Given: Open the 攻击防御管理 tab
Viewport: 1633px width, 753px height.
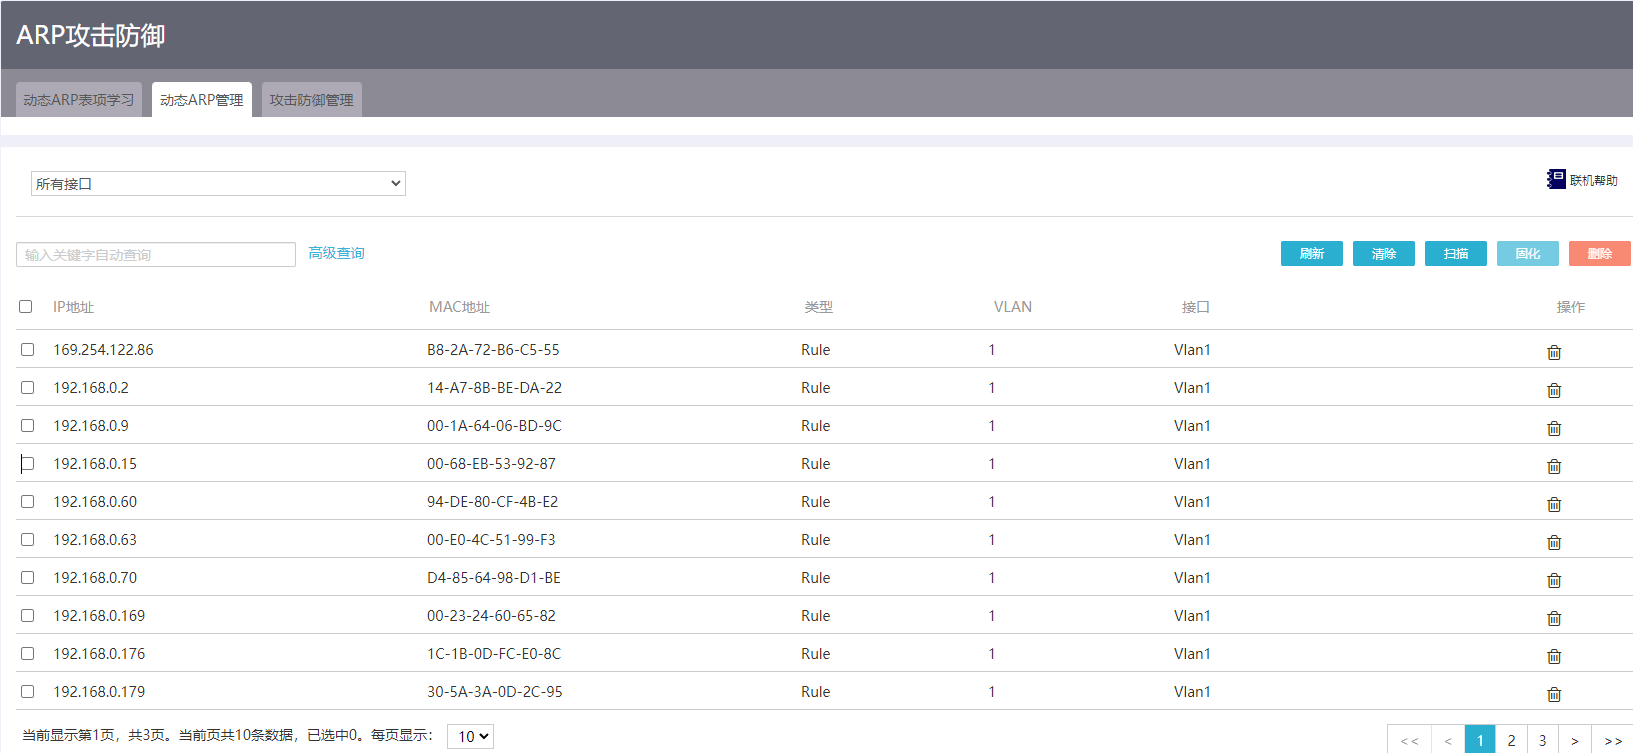Looking at the screenshot, I should pos(312,100).
